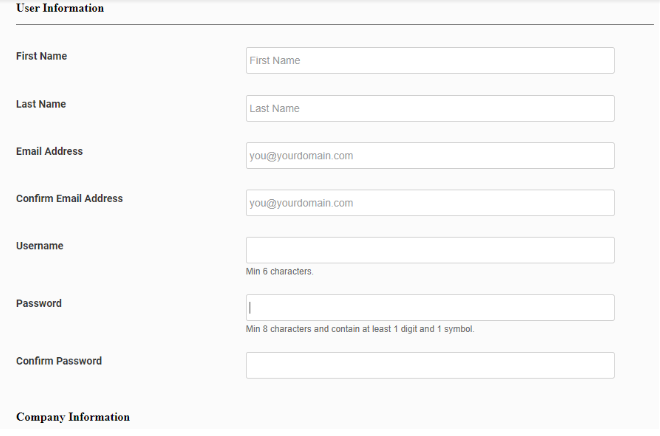The height and width of the screenshot is (436, 660).
Task: Focus the First Name input field
Action: coord(430,61)
